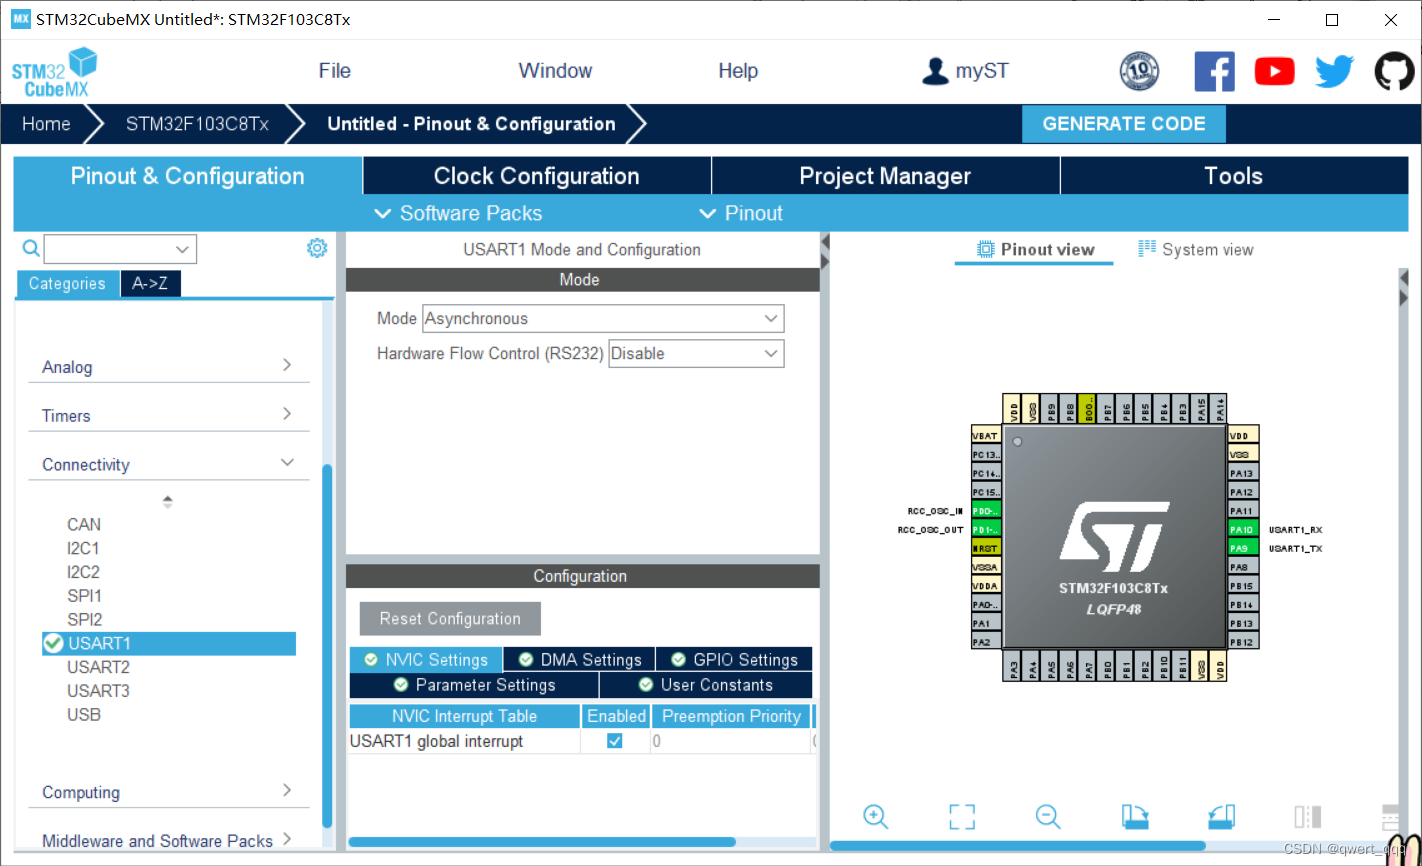Click the Reset Configuration button
The image size is (1422, 866).
[450, 619]
